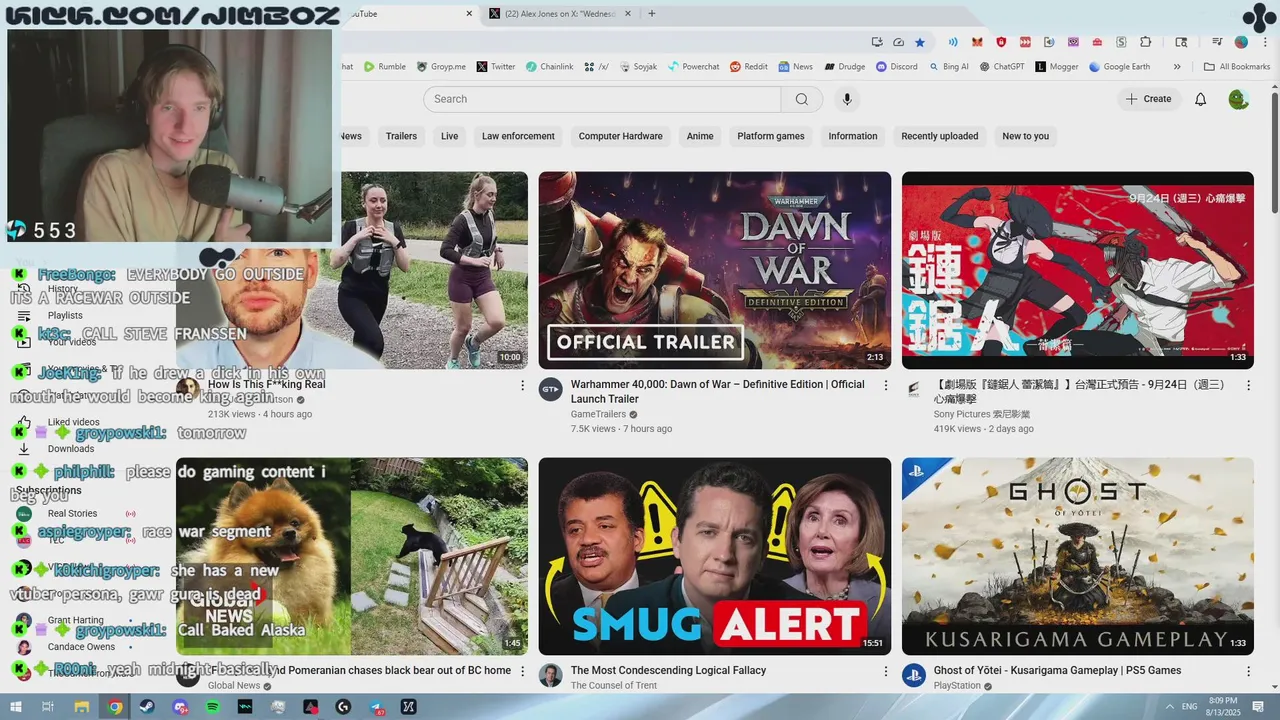
Task: Close the Alex Jones on X tab
Action: 628,14
